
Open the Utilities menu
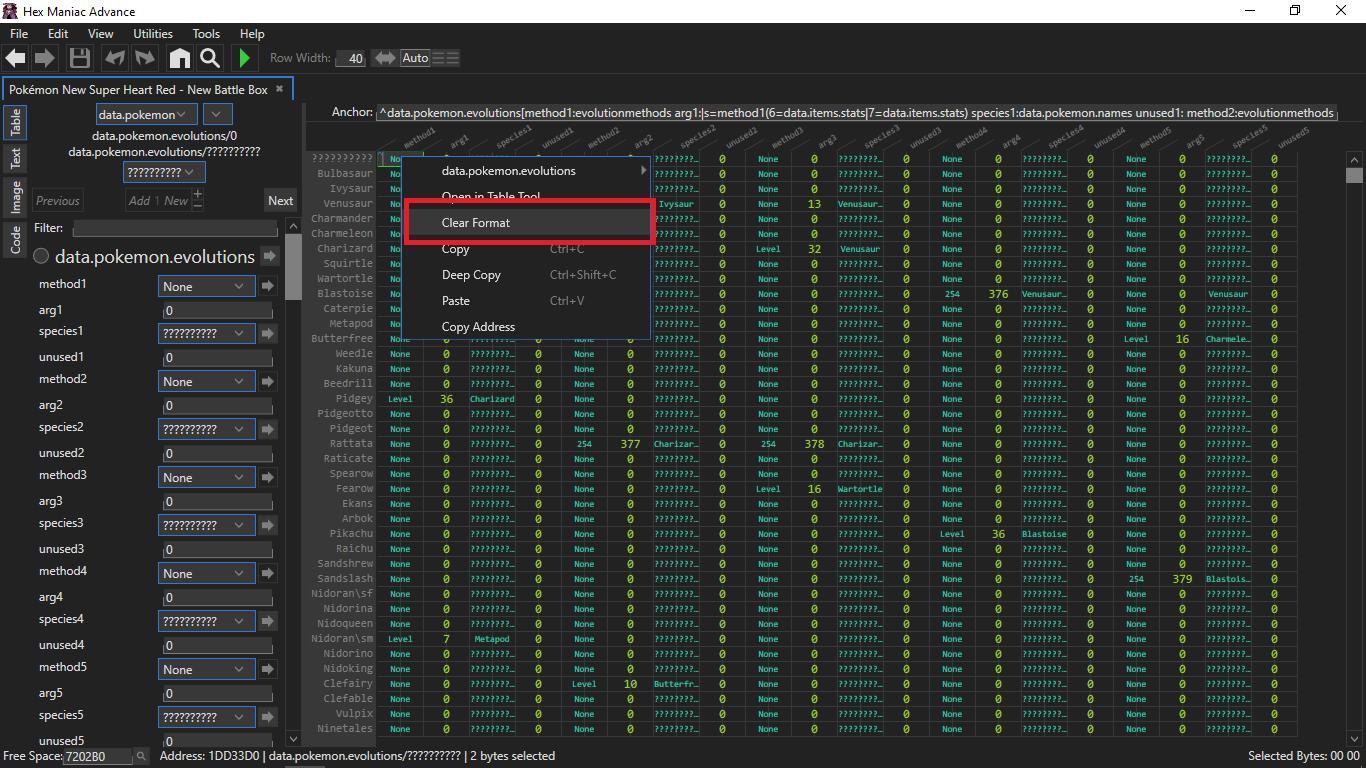(153, 34)
